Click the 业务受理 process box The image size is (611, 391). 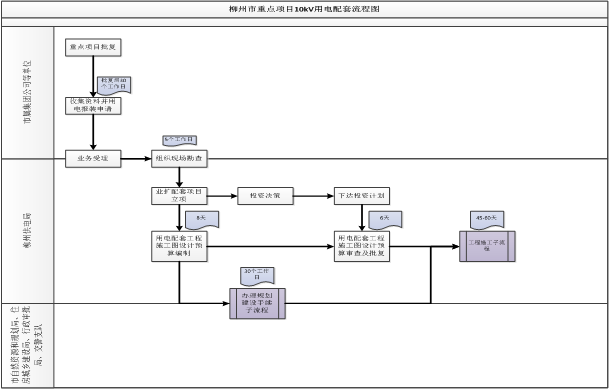(x=93, y=159)
